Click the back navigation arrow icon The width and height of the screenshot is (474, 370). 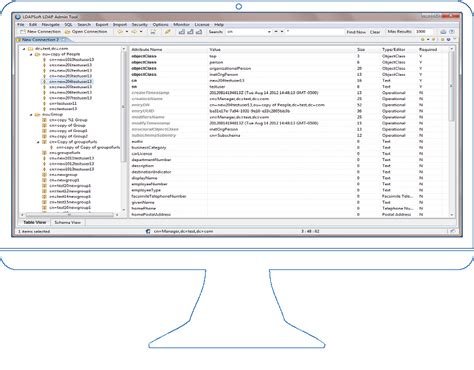pos(120,32)
